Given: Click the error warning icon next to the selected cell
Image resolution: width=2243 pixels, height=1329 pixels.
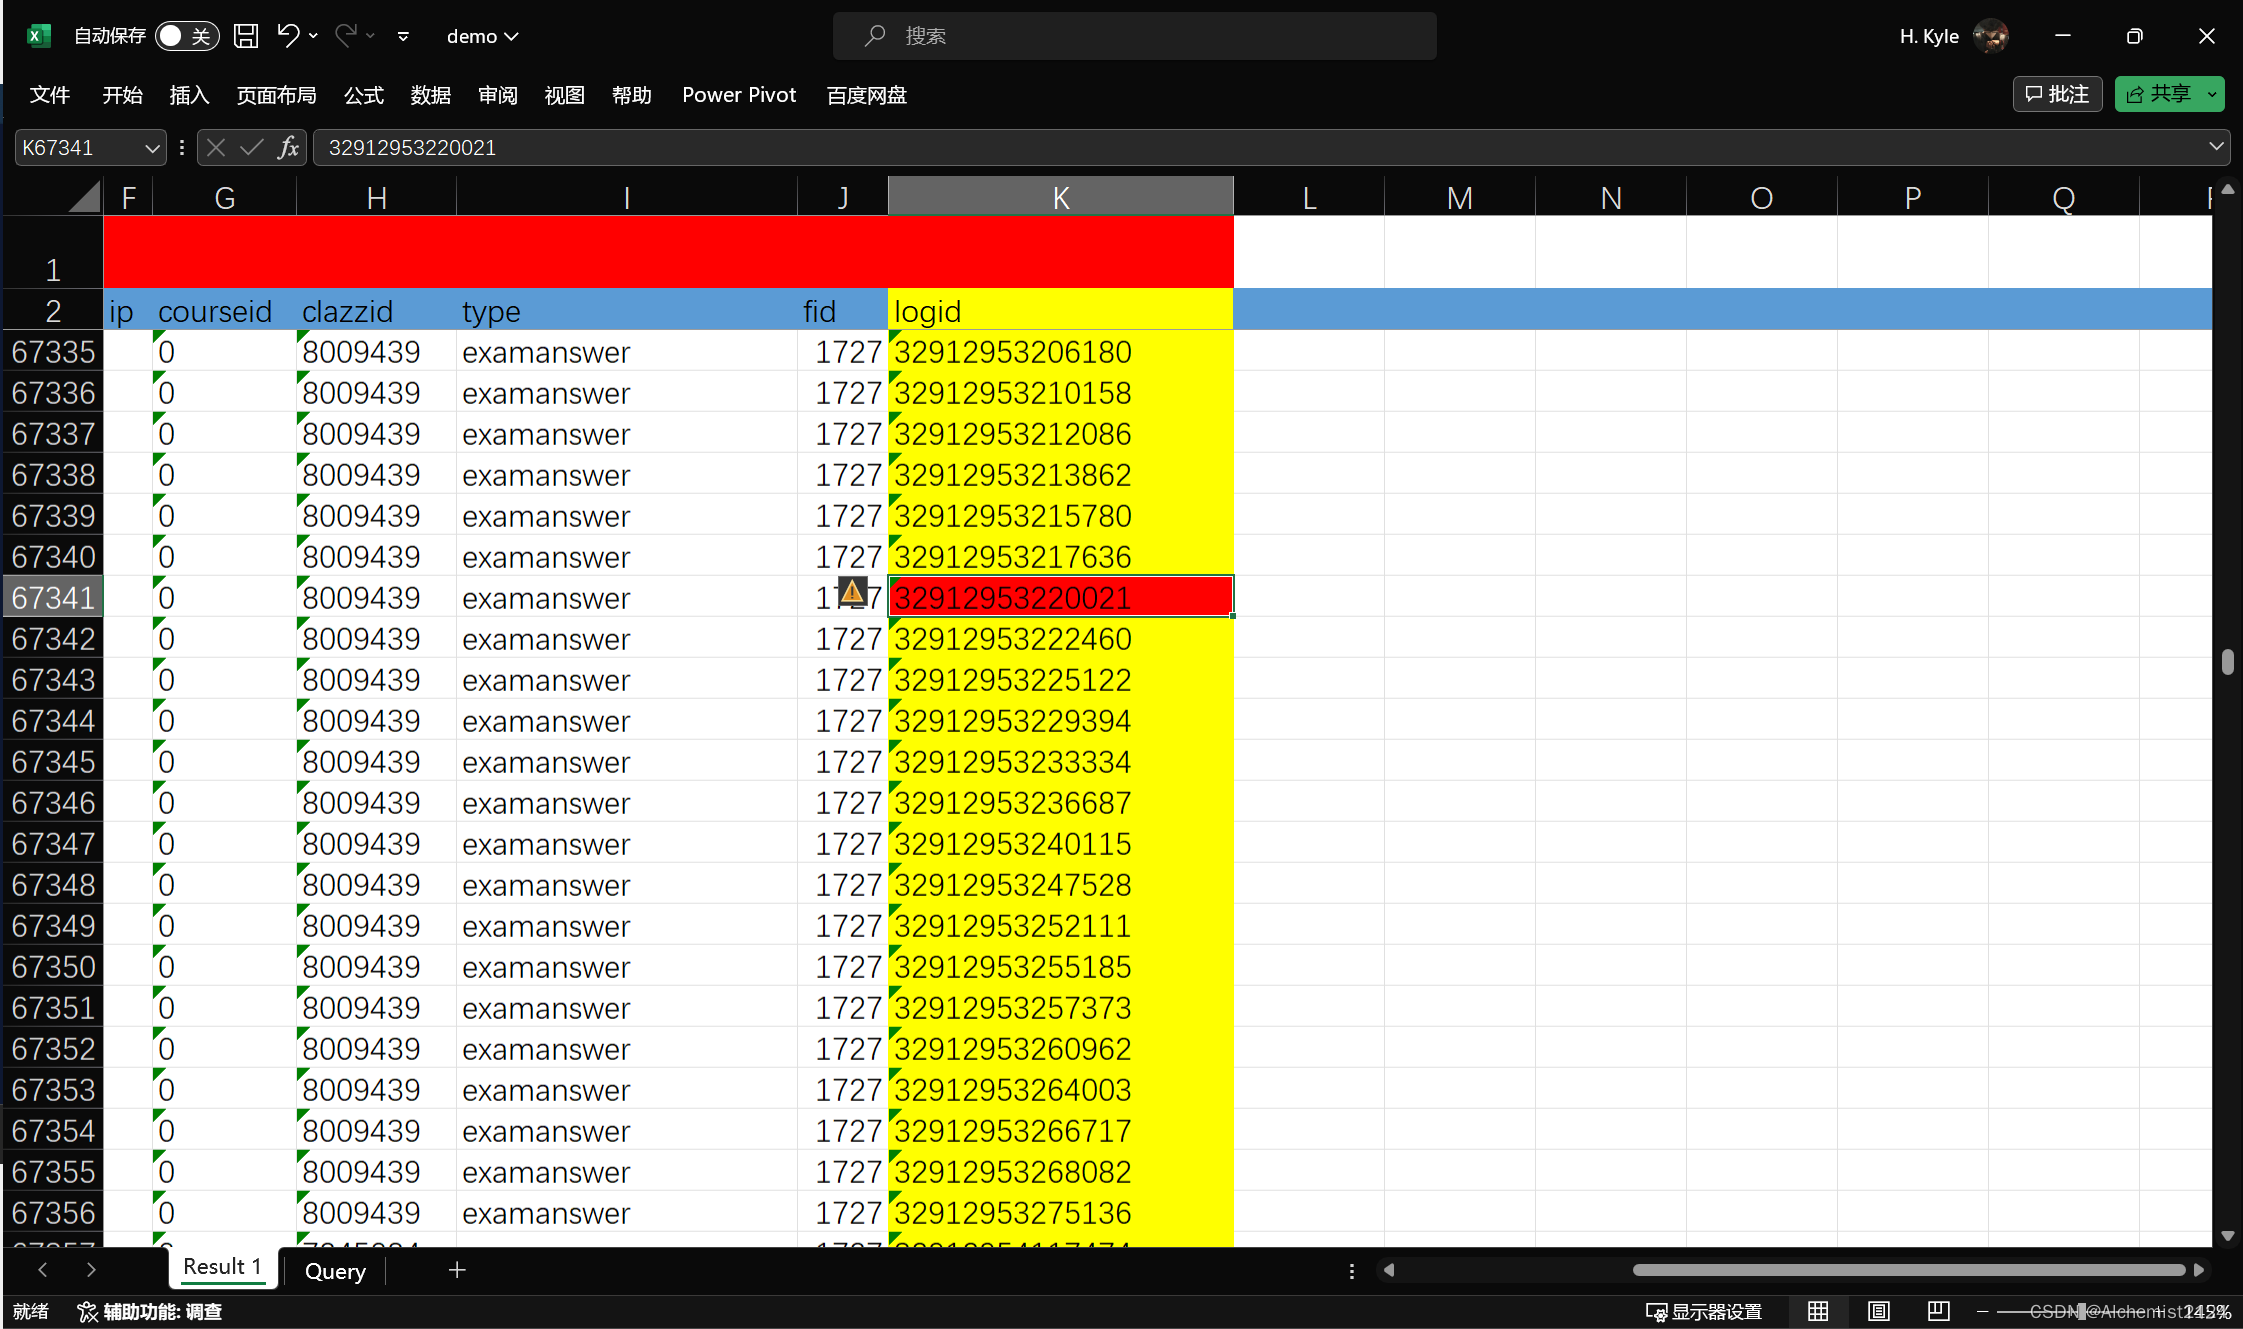Looking at the screenshot, I should pos(852,593).
